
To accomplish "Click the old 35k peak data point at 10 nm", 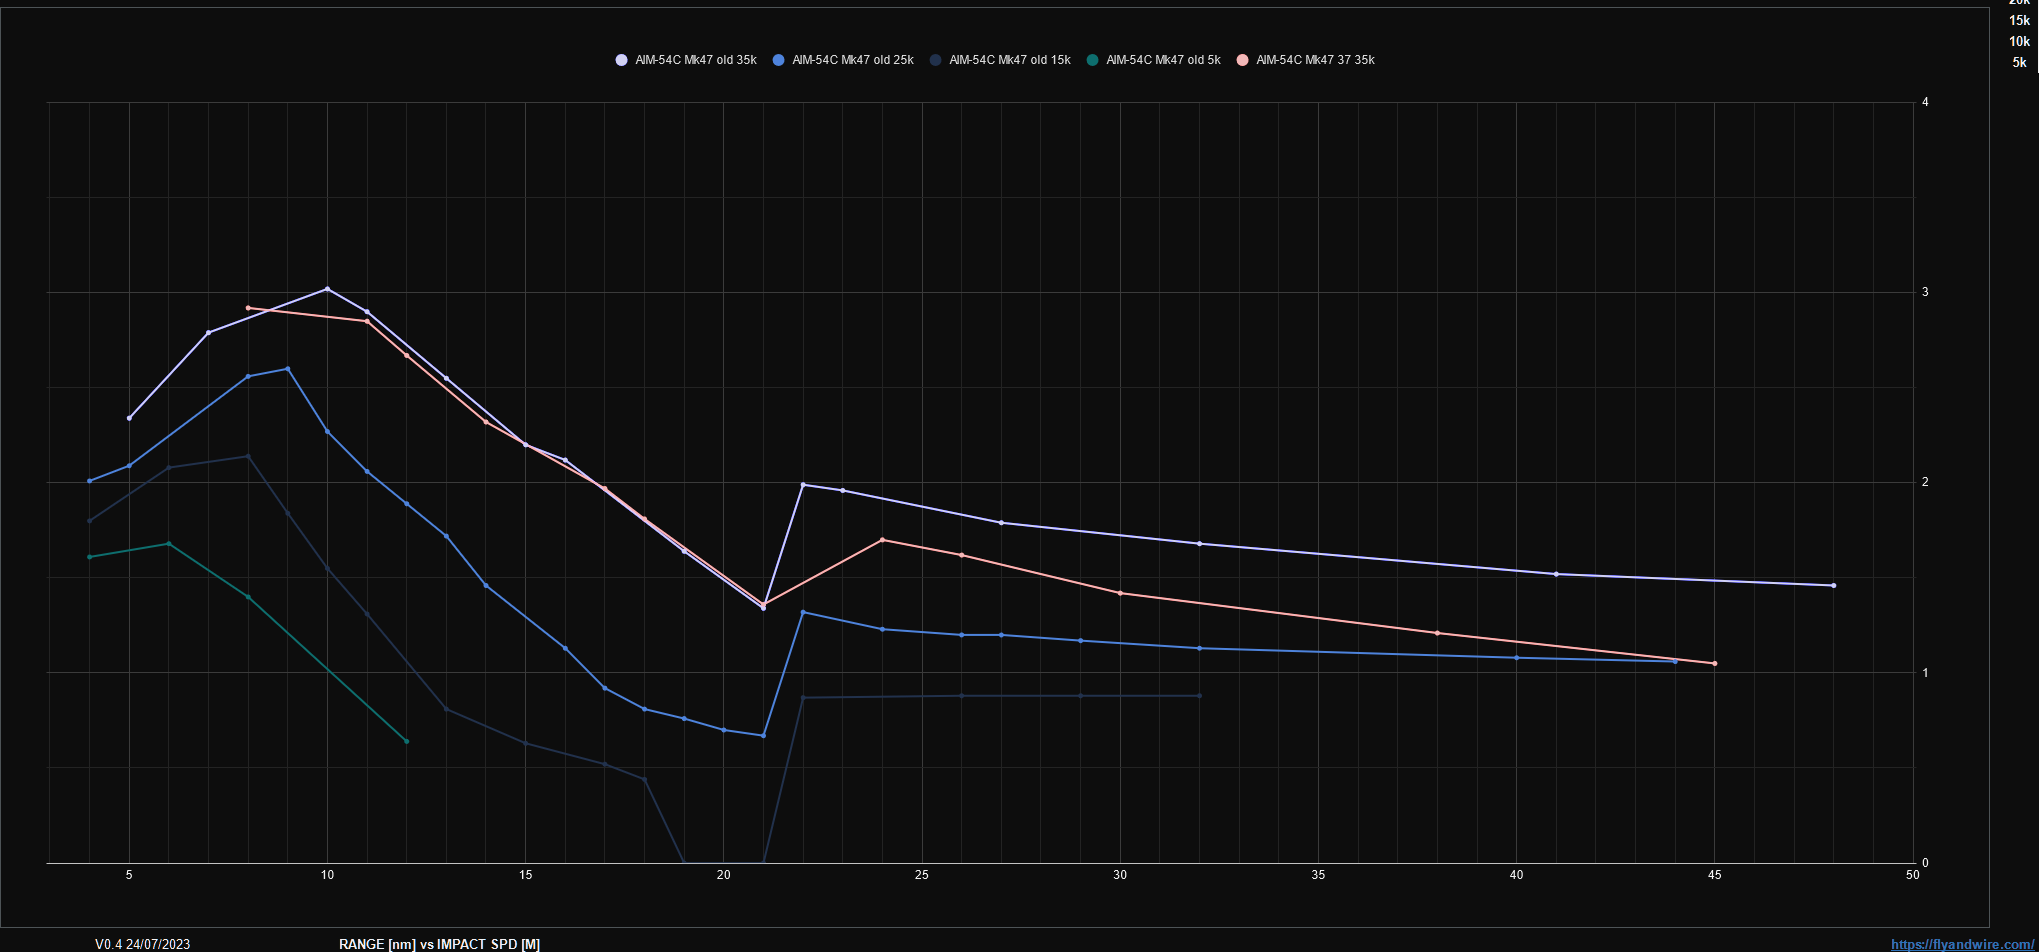I will [x=327, y=289].
